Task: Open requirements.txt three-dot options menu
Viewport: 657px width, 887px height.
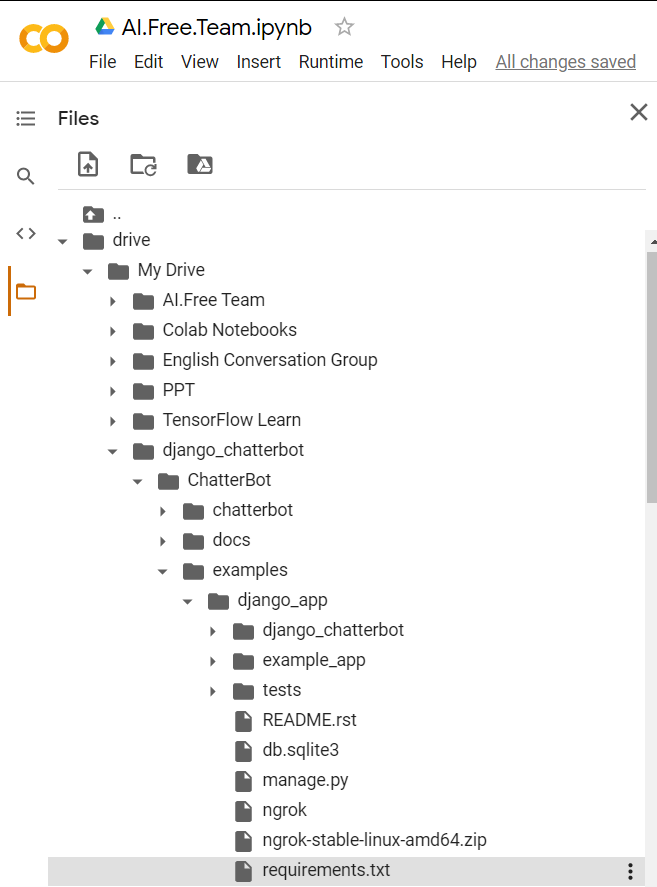Action: tap(630, 871)
